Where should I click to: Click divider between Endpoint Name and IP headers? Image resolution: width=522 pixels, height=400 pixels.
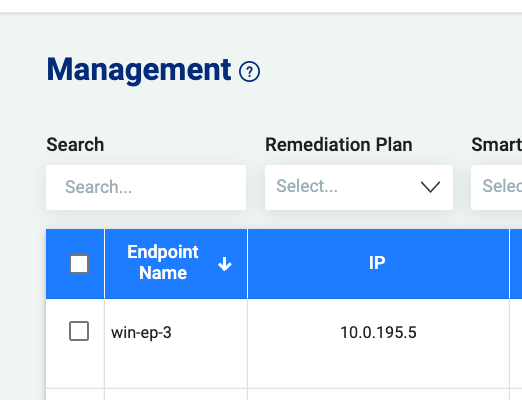(x=247, y=264)
